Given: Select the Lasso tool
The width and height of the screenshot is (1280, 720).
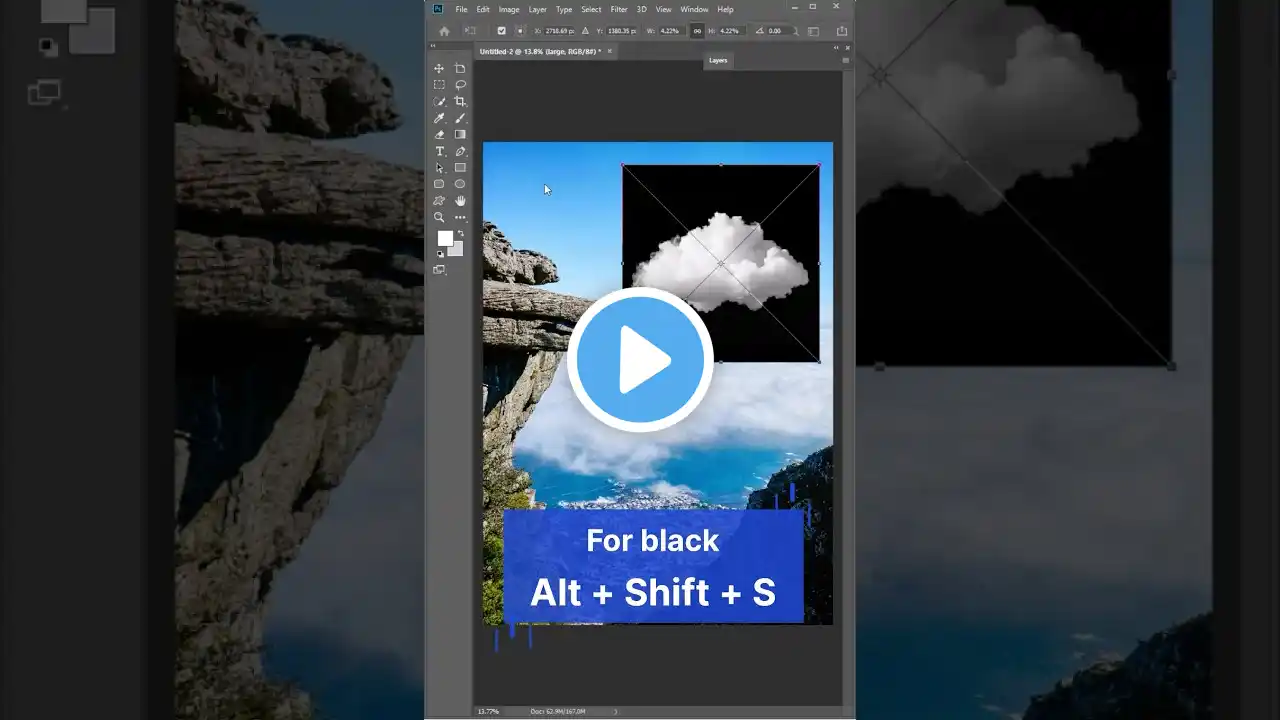Looking at the screenshot, I should [x=460, y=85].
